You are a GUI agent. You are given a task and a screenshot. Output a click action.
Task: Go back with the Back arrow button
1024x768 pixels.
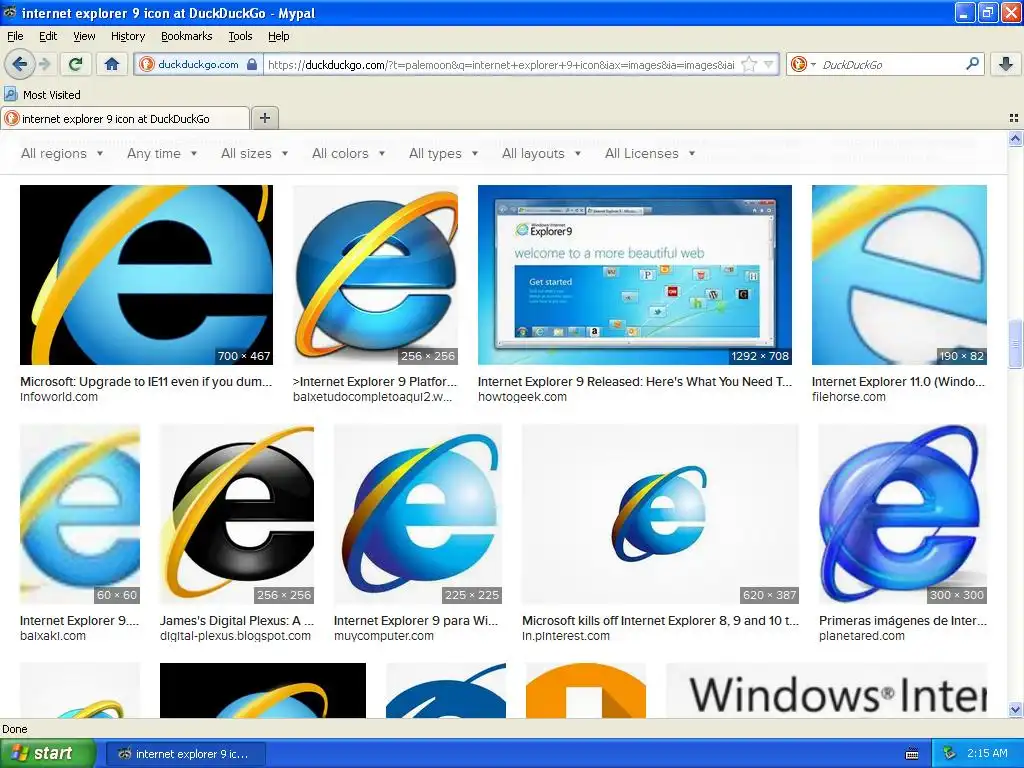[x=19, y=64]
